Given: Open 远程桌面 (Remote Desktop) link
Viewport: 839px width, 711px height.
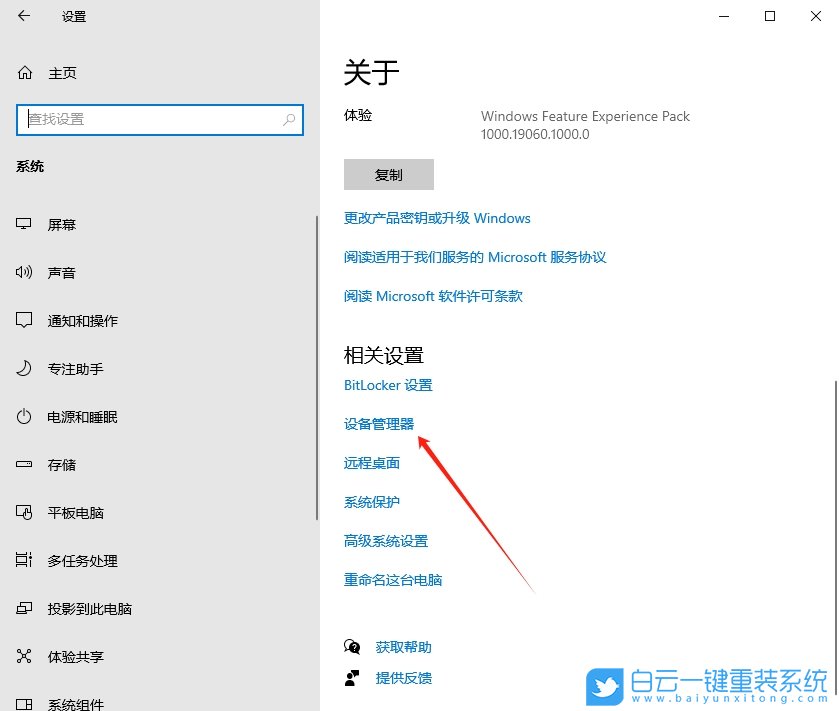Looking at the screenshot, I should [371, 462].
